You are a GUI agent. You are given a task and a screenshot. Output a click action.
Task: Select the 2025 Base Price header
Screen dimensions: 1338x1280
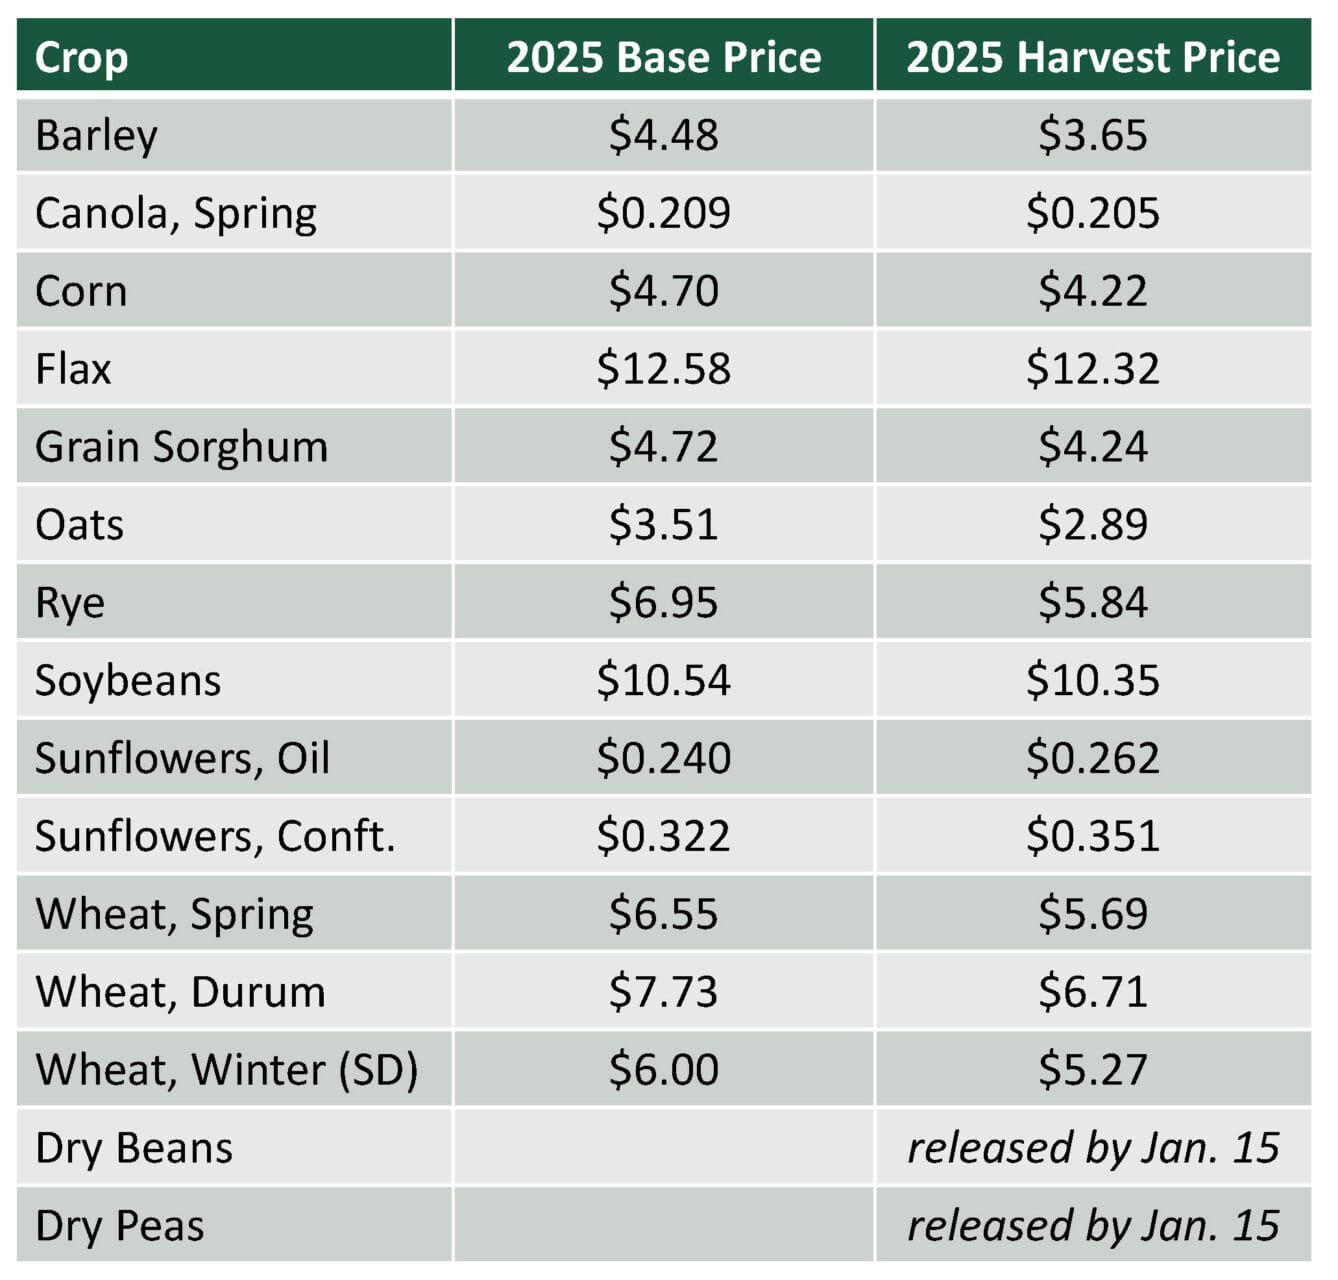click(x=663, y=57)
